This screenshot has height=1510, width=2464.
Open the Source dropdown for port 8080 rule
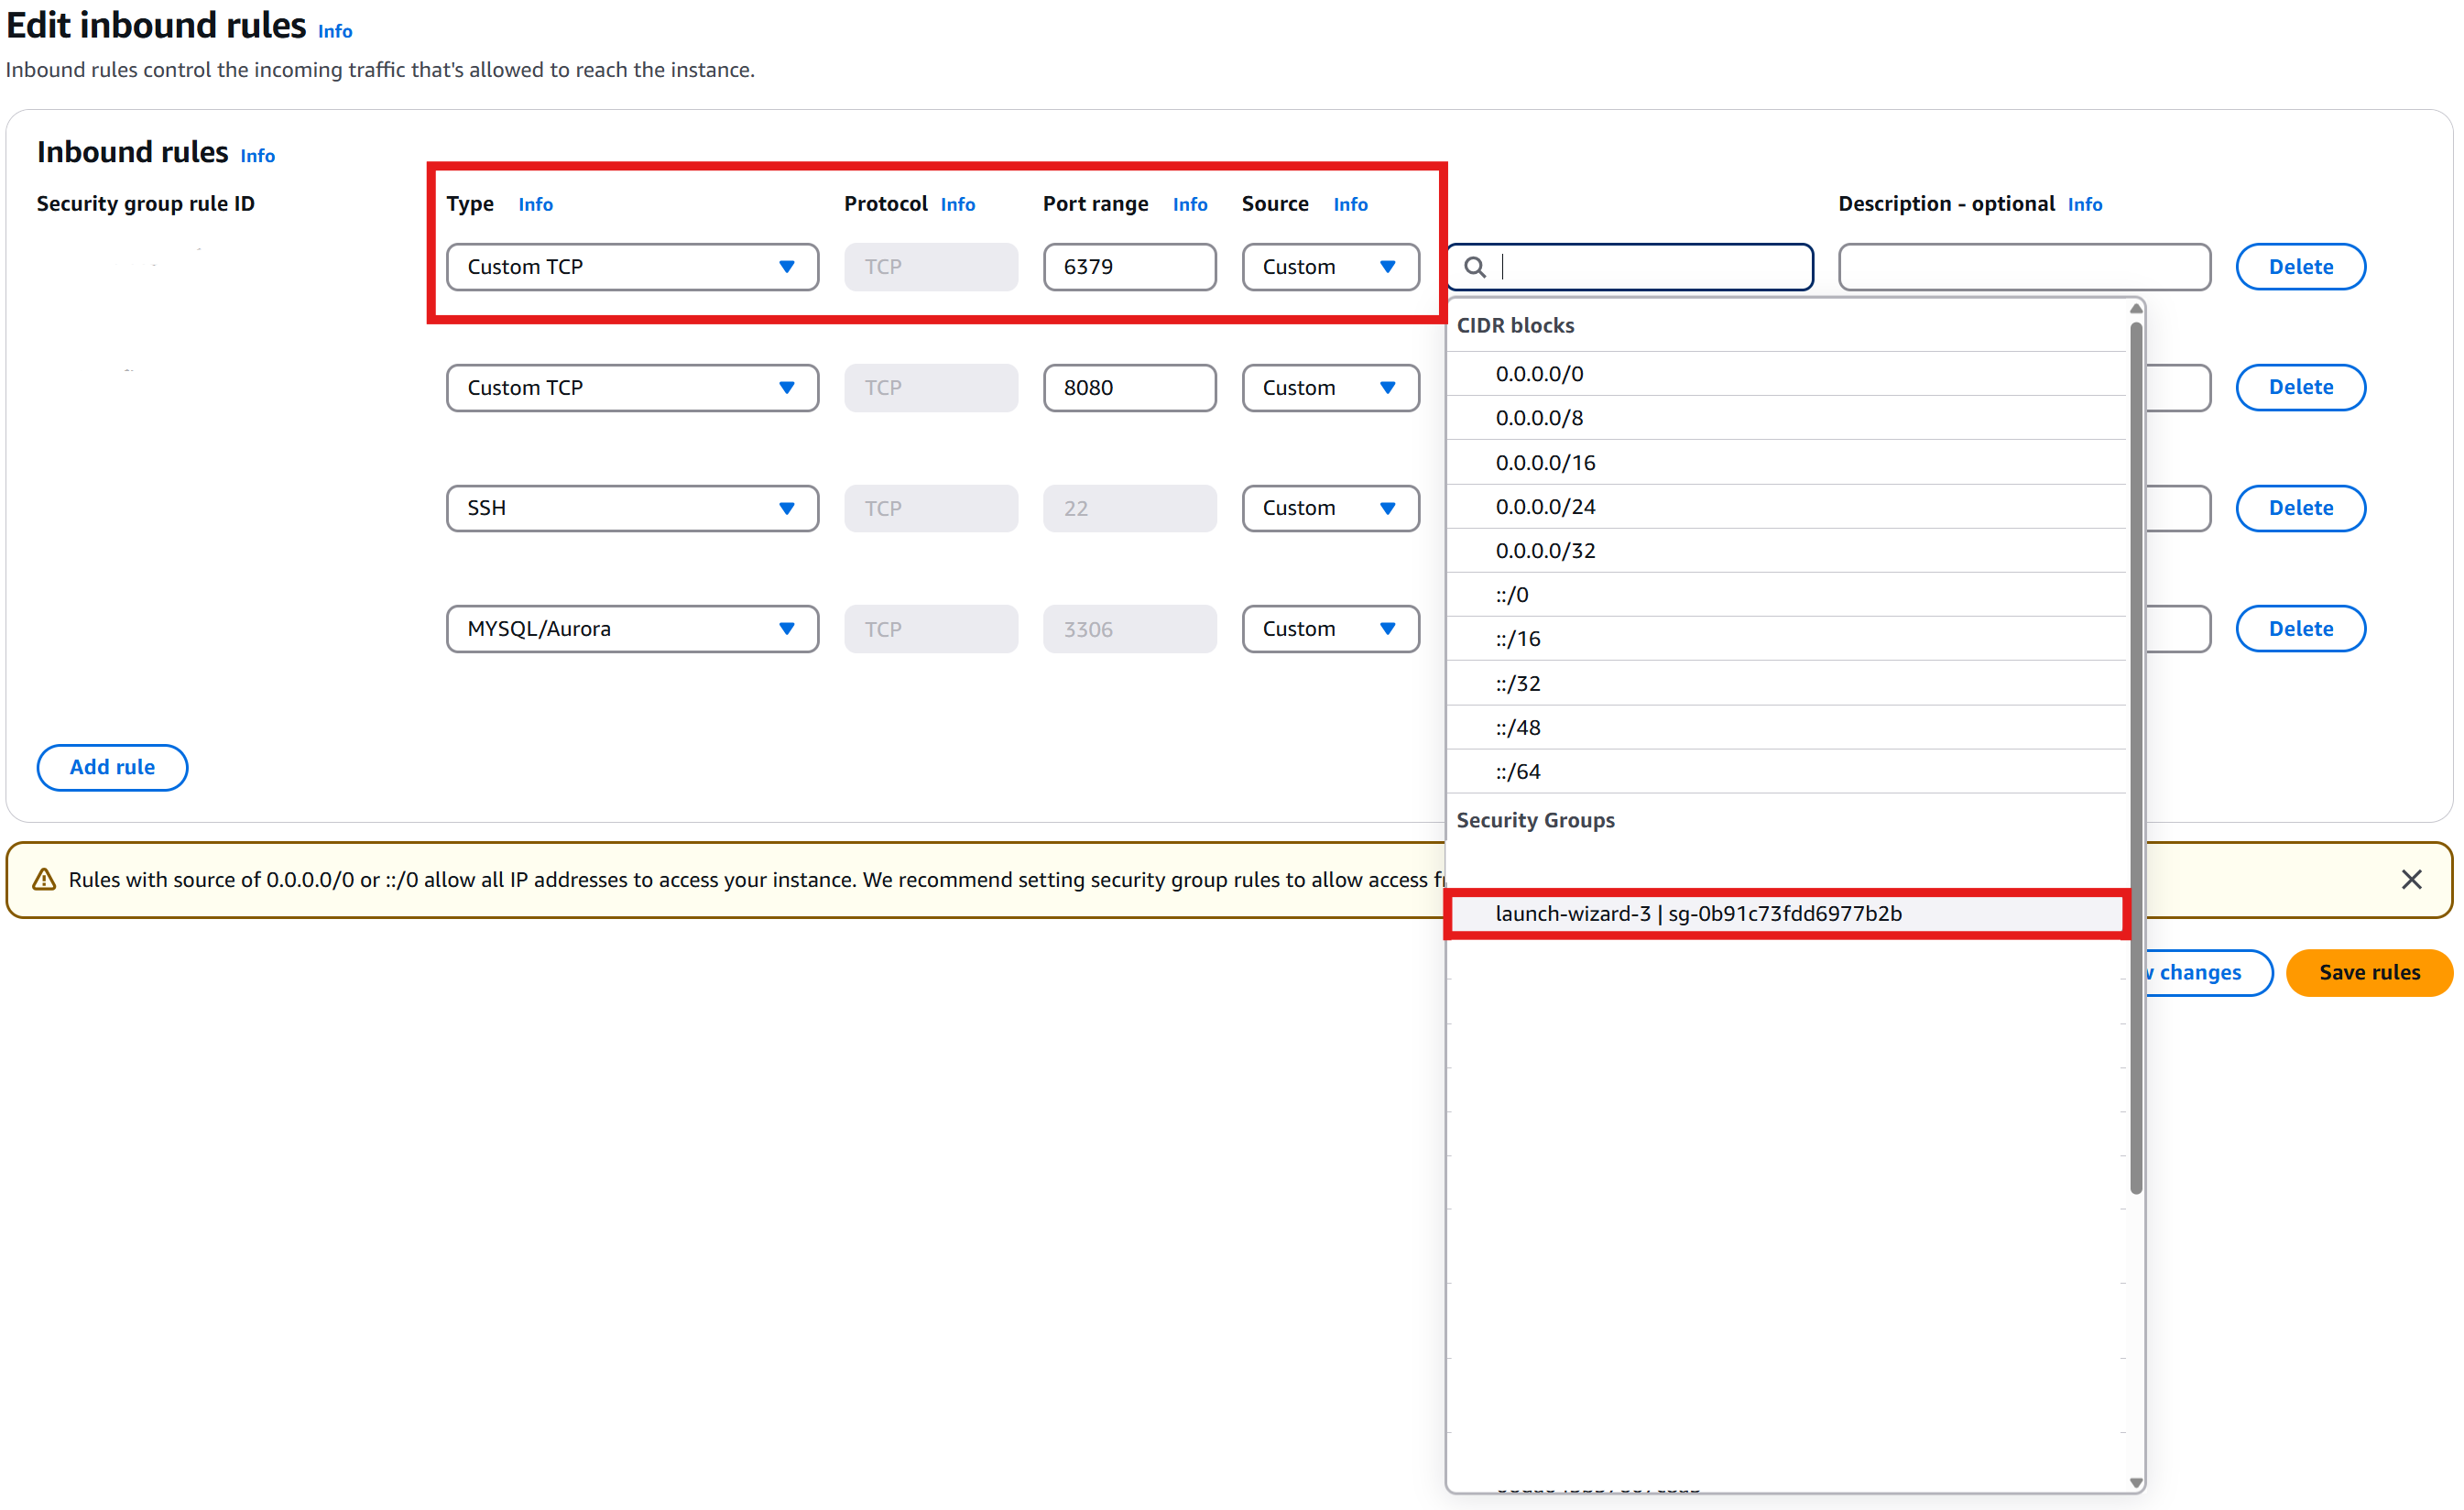1329,388
